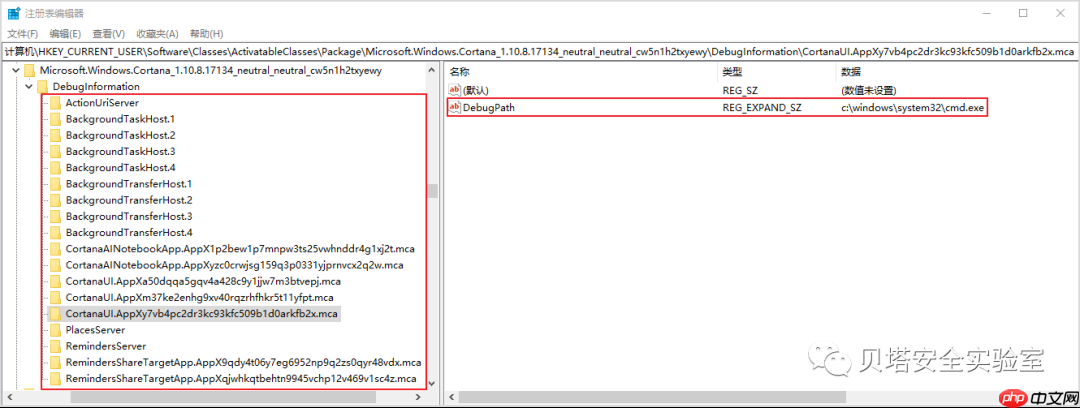Click the BackgroundTransferHost.4 folder icon
This screenshot has height=408, width=1080.
click(x=55, y=232)
